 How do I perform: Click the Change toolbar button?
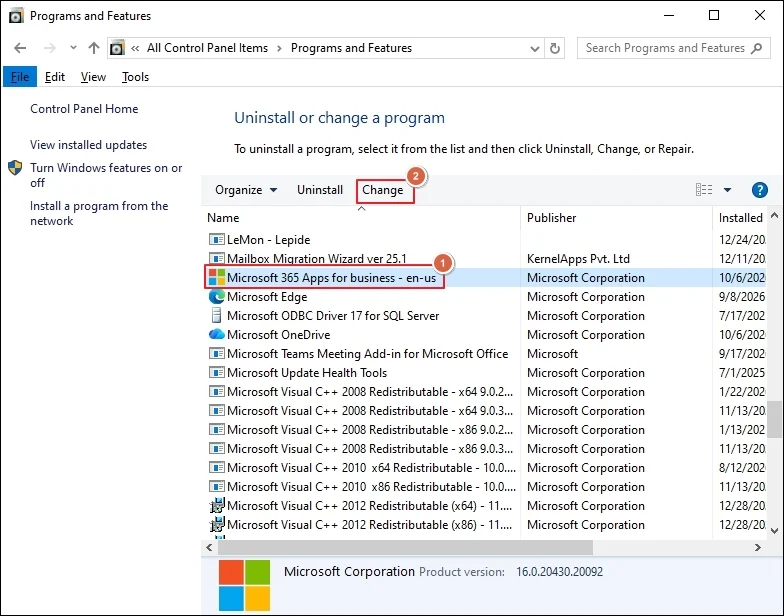click(383, 190)
